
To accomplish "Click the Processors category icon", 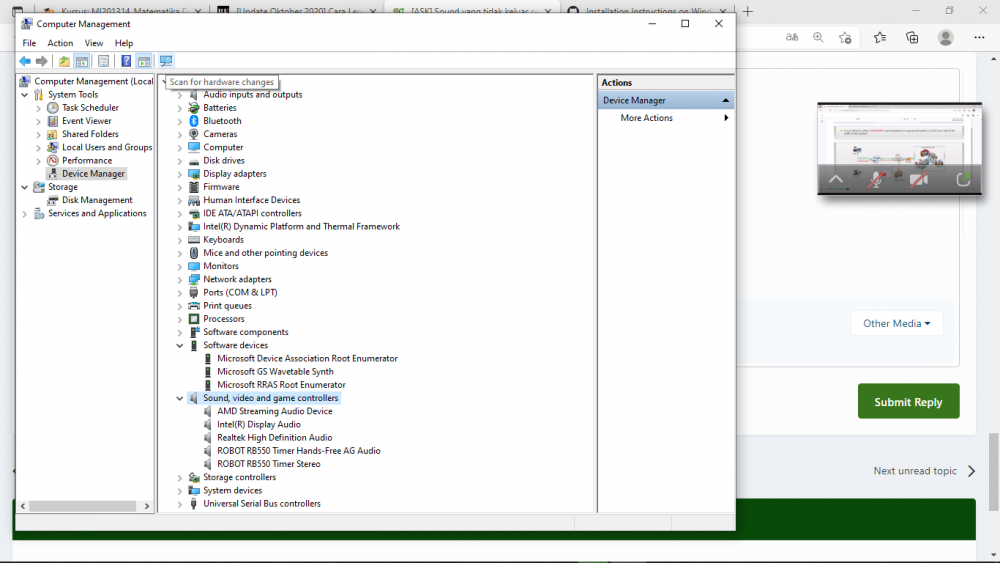I will pyautogui.click(x=194, y=319).
